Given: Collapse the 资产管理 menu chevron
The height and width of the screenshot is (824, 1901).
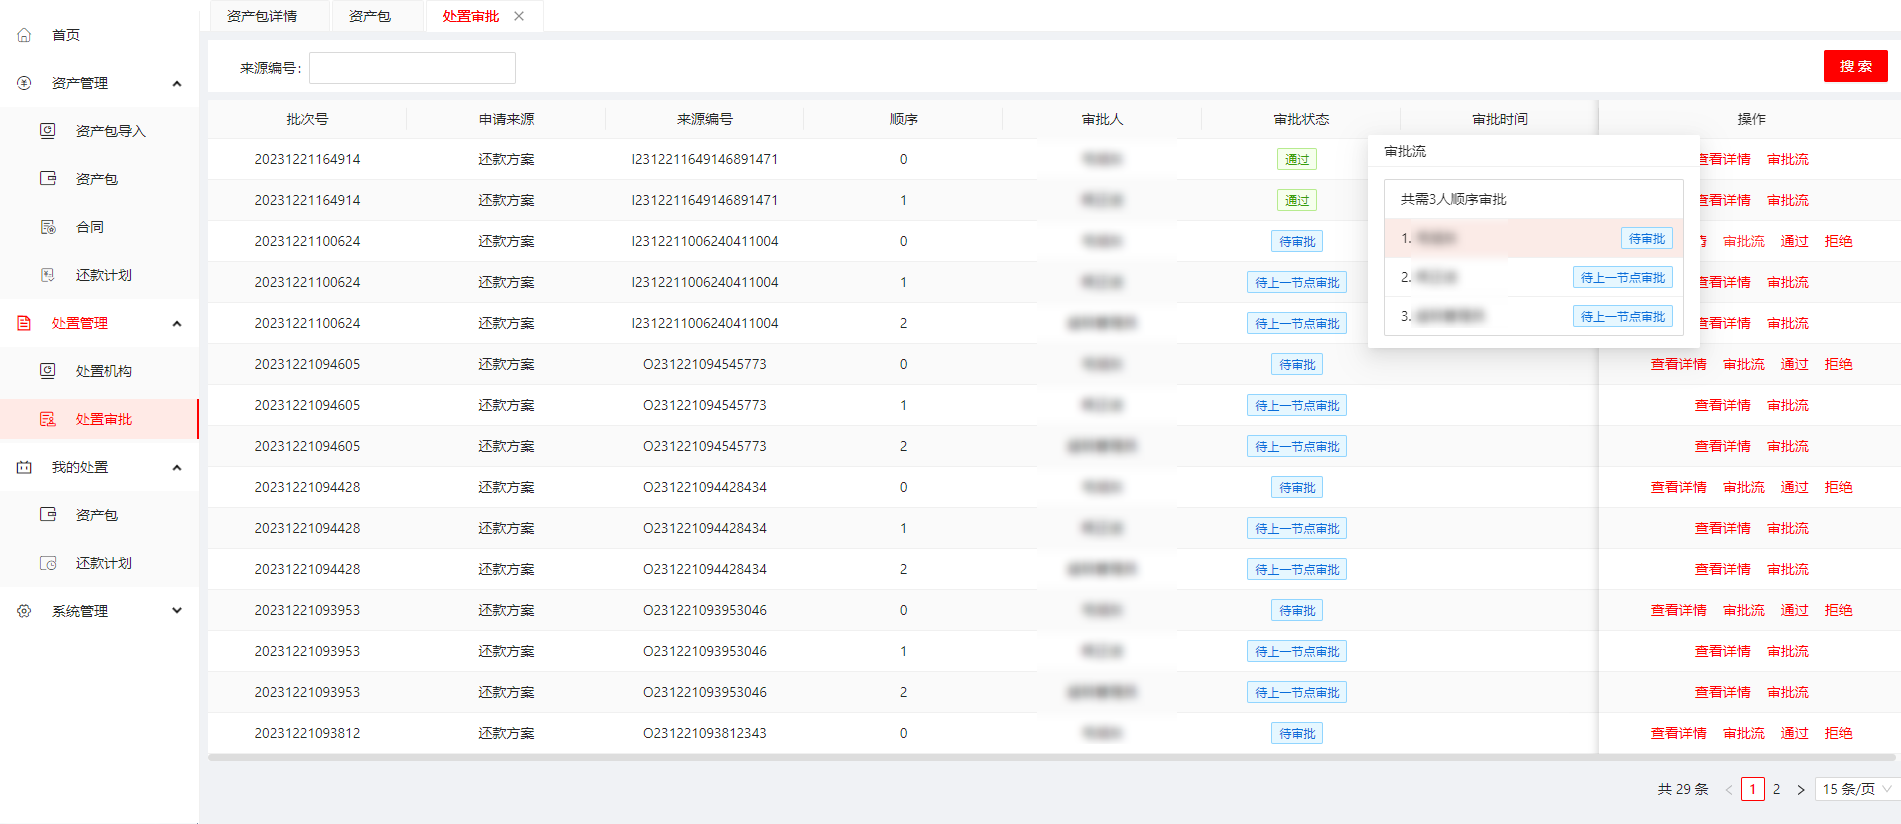Looking at the screenshot, I should pyautogui.click(x=177, y=83).
